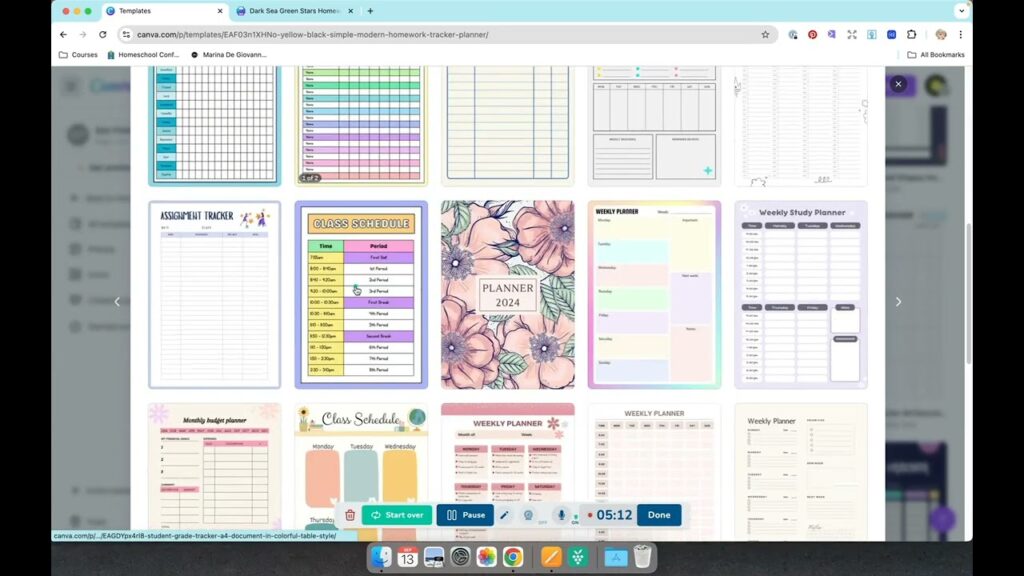Toggle the webcam in the recording toolbar
Viewport: 1024px width, 576px height.
click(x=528, y=514)
